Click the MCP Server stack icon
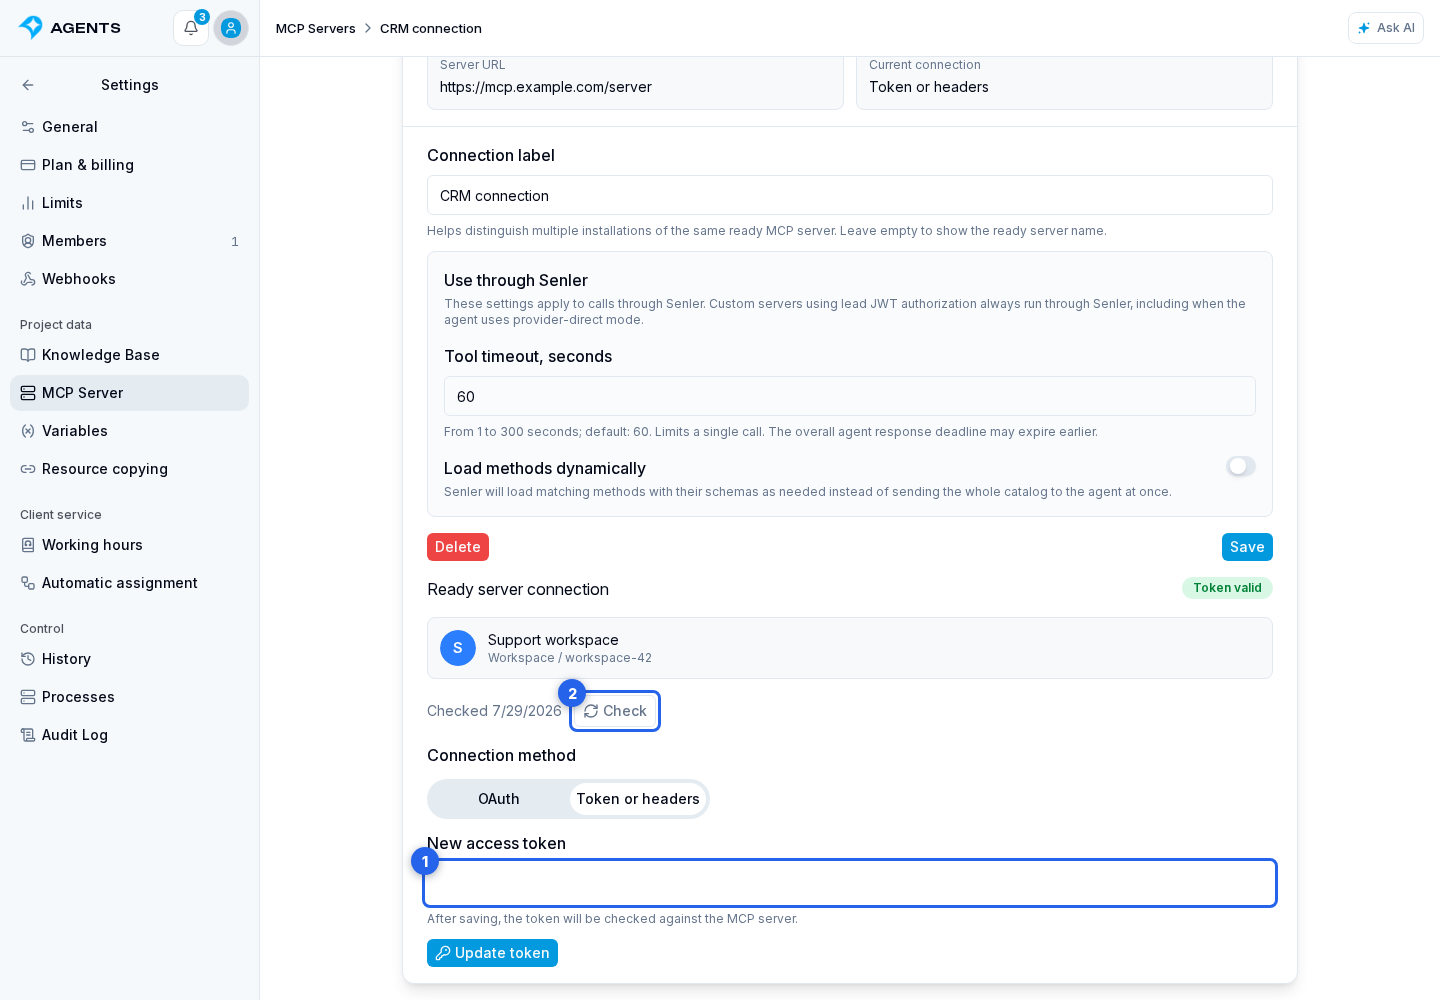 [28, 393]
